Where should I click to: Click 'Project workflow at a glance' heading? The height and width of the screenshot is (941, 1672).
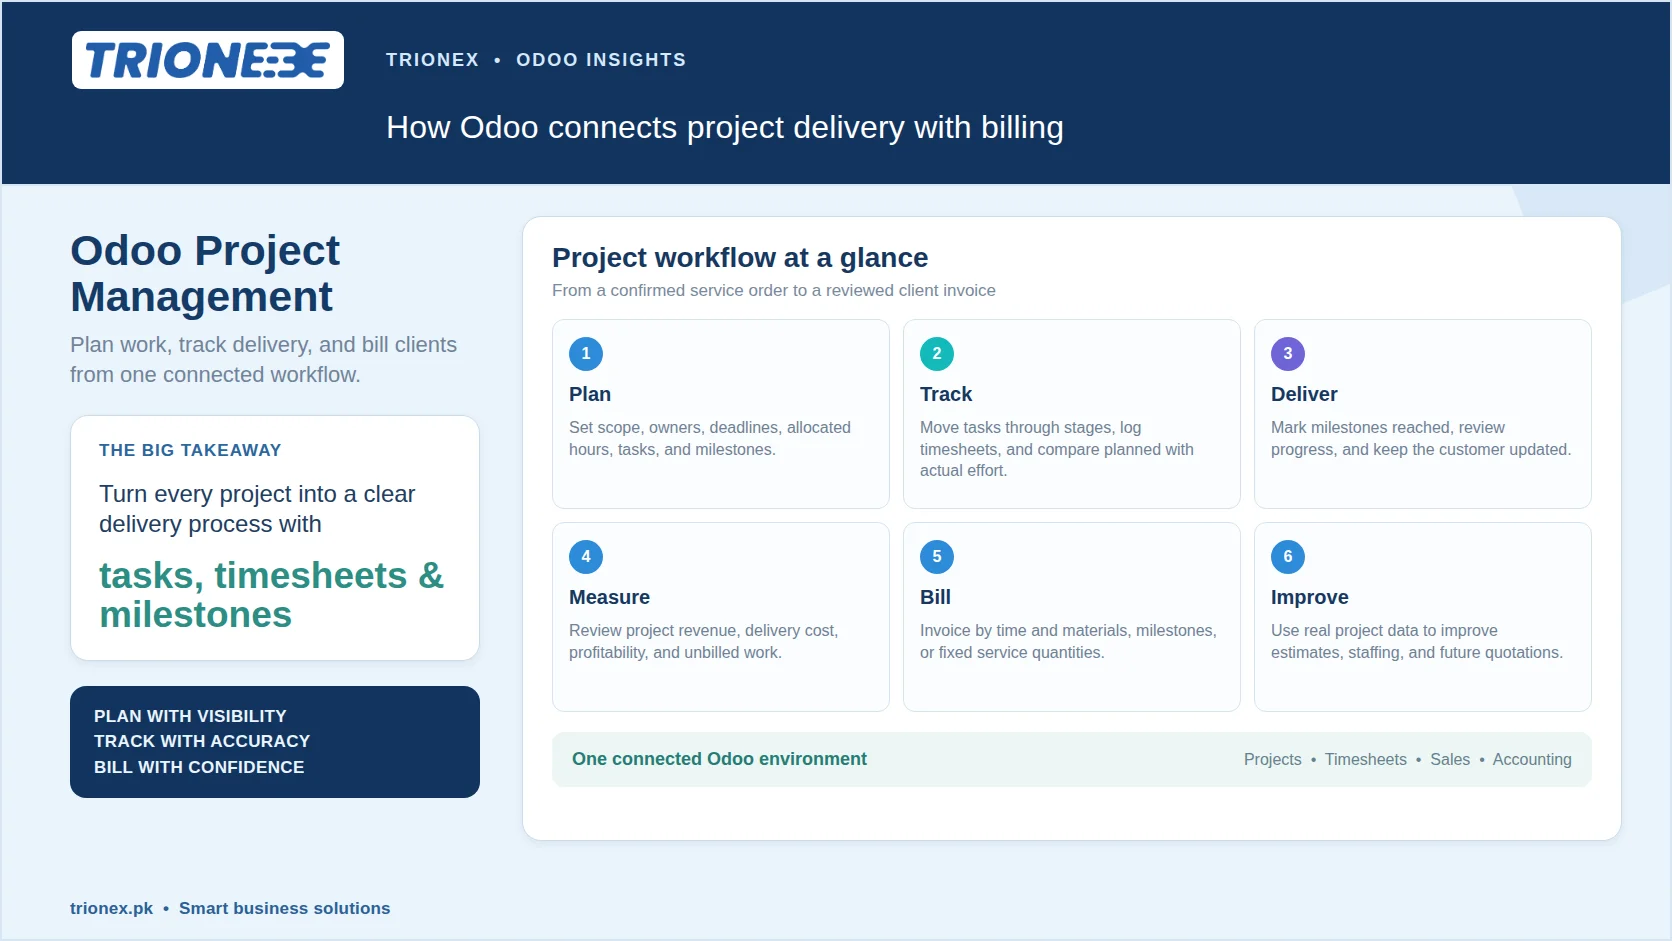pyautogui.click(x=740, y=258)
